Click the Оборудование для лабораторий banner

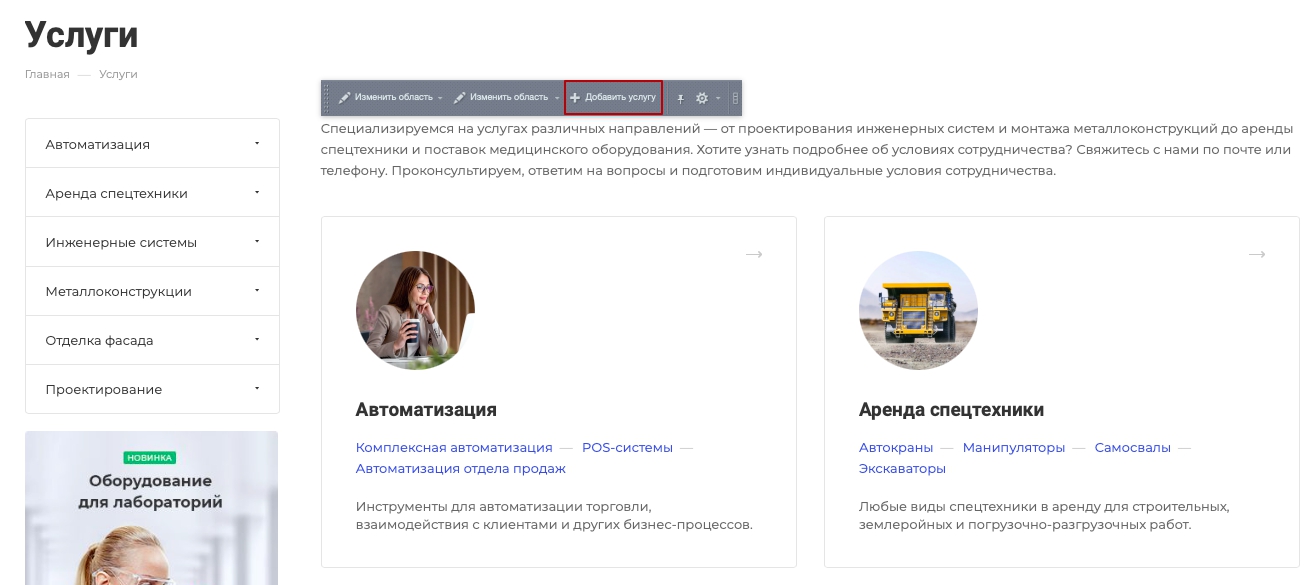[151, 508]
